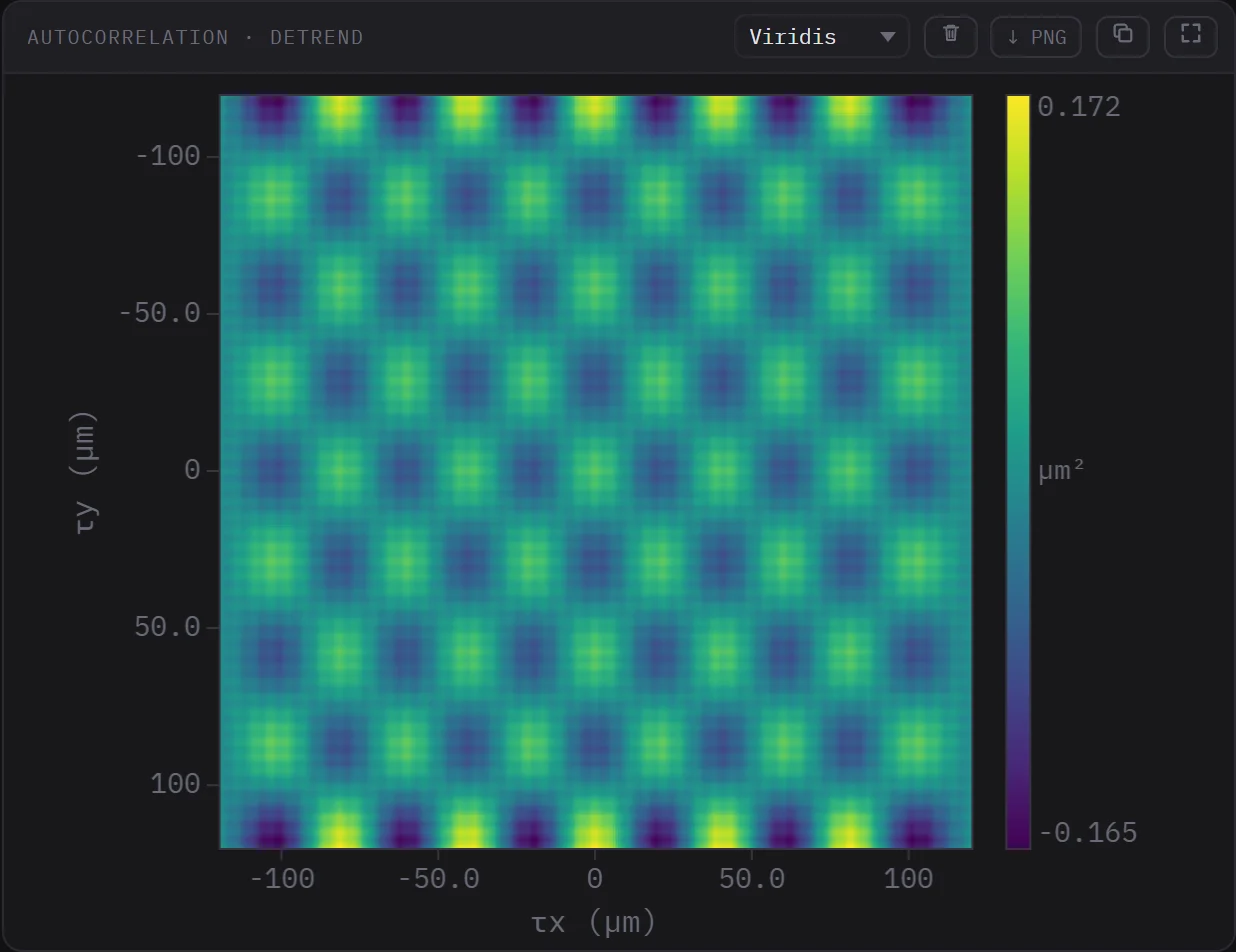Click the copy panel icon
1236x952 pixels.
[1122, 37]
